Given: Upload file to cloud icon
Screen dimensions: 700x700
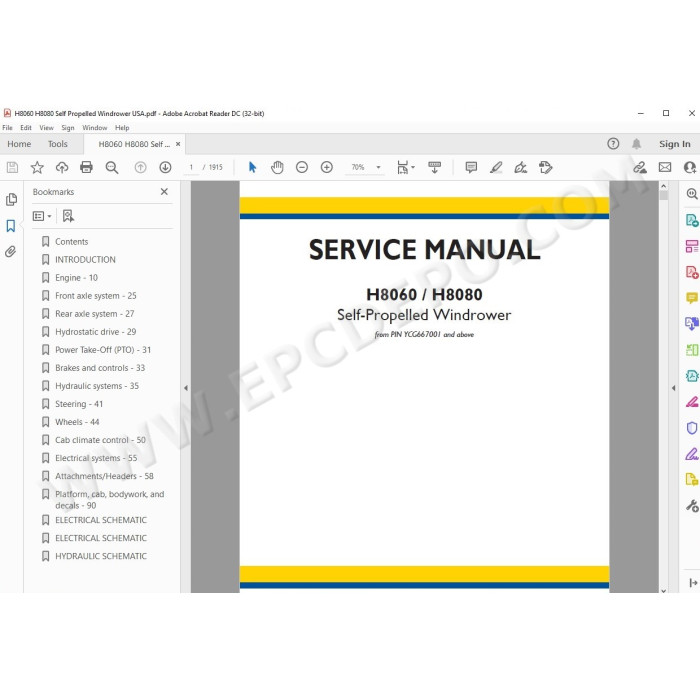Looking at the screenshot, I should click(62, 167).
